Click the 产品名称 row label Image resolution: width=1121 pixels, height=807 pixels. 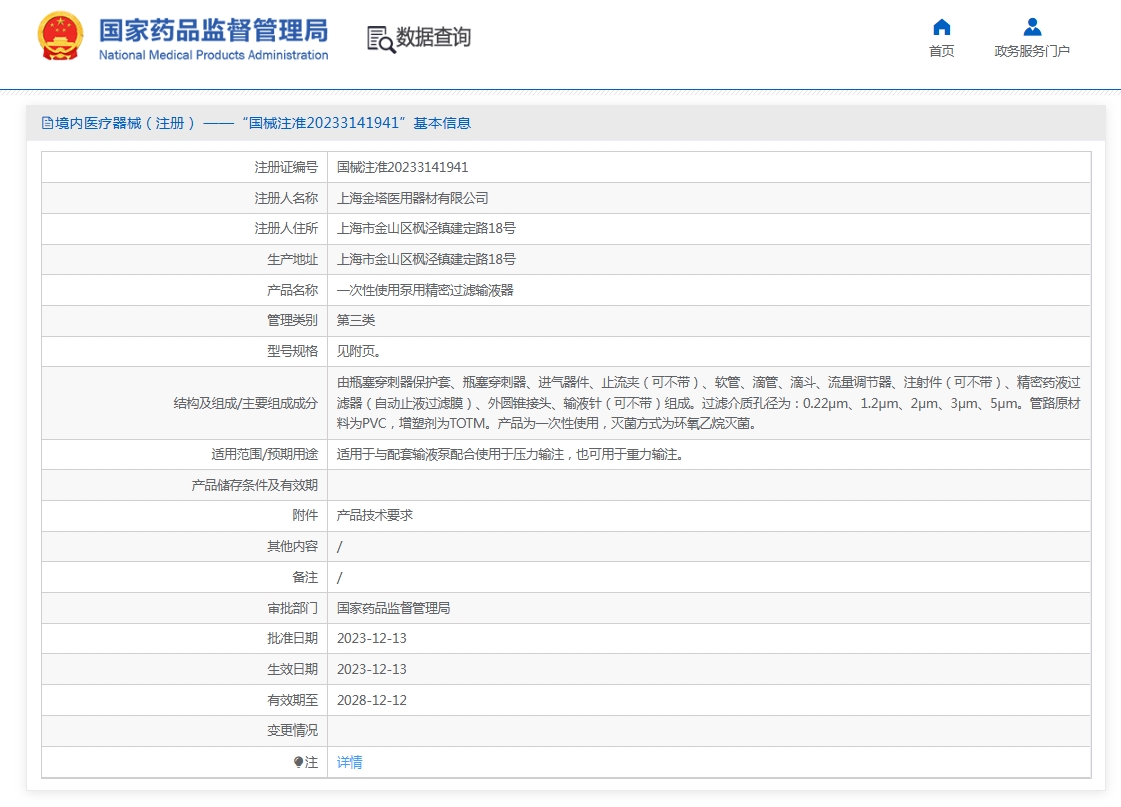[292, 290]
